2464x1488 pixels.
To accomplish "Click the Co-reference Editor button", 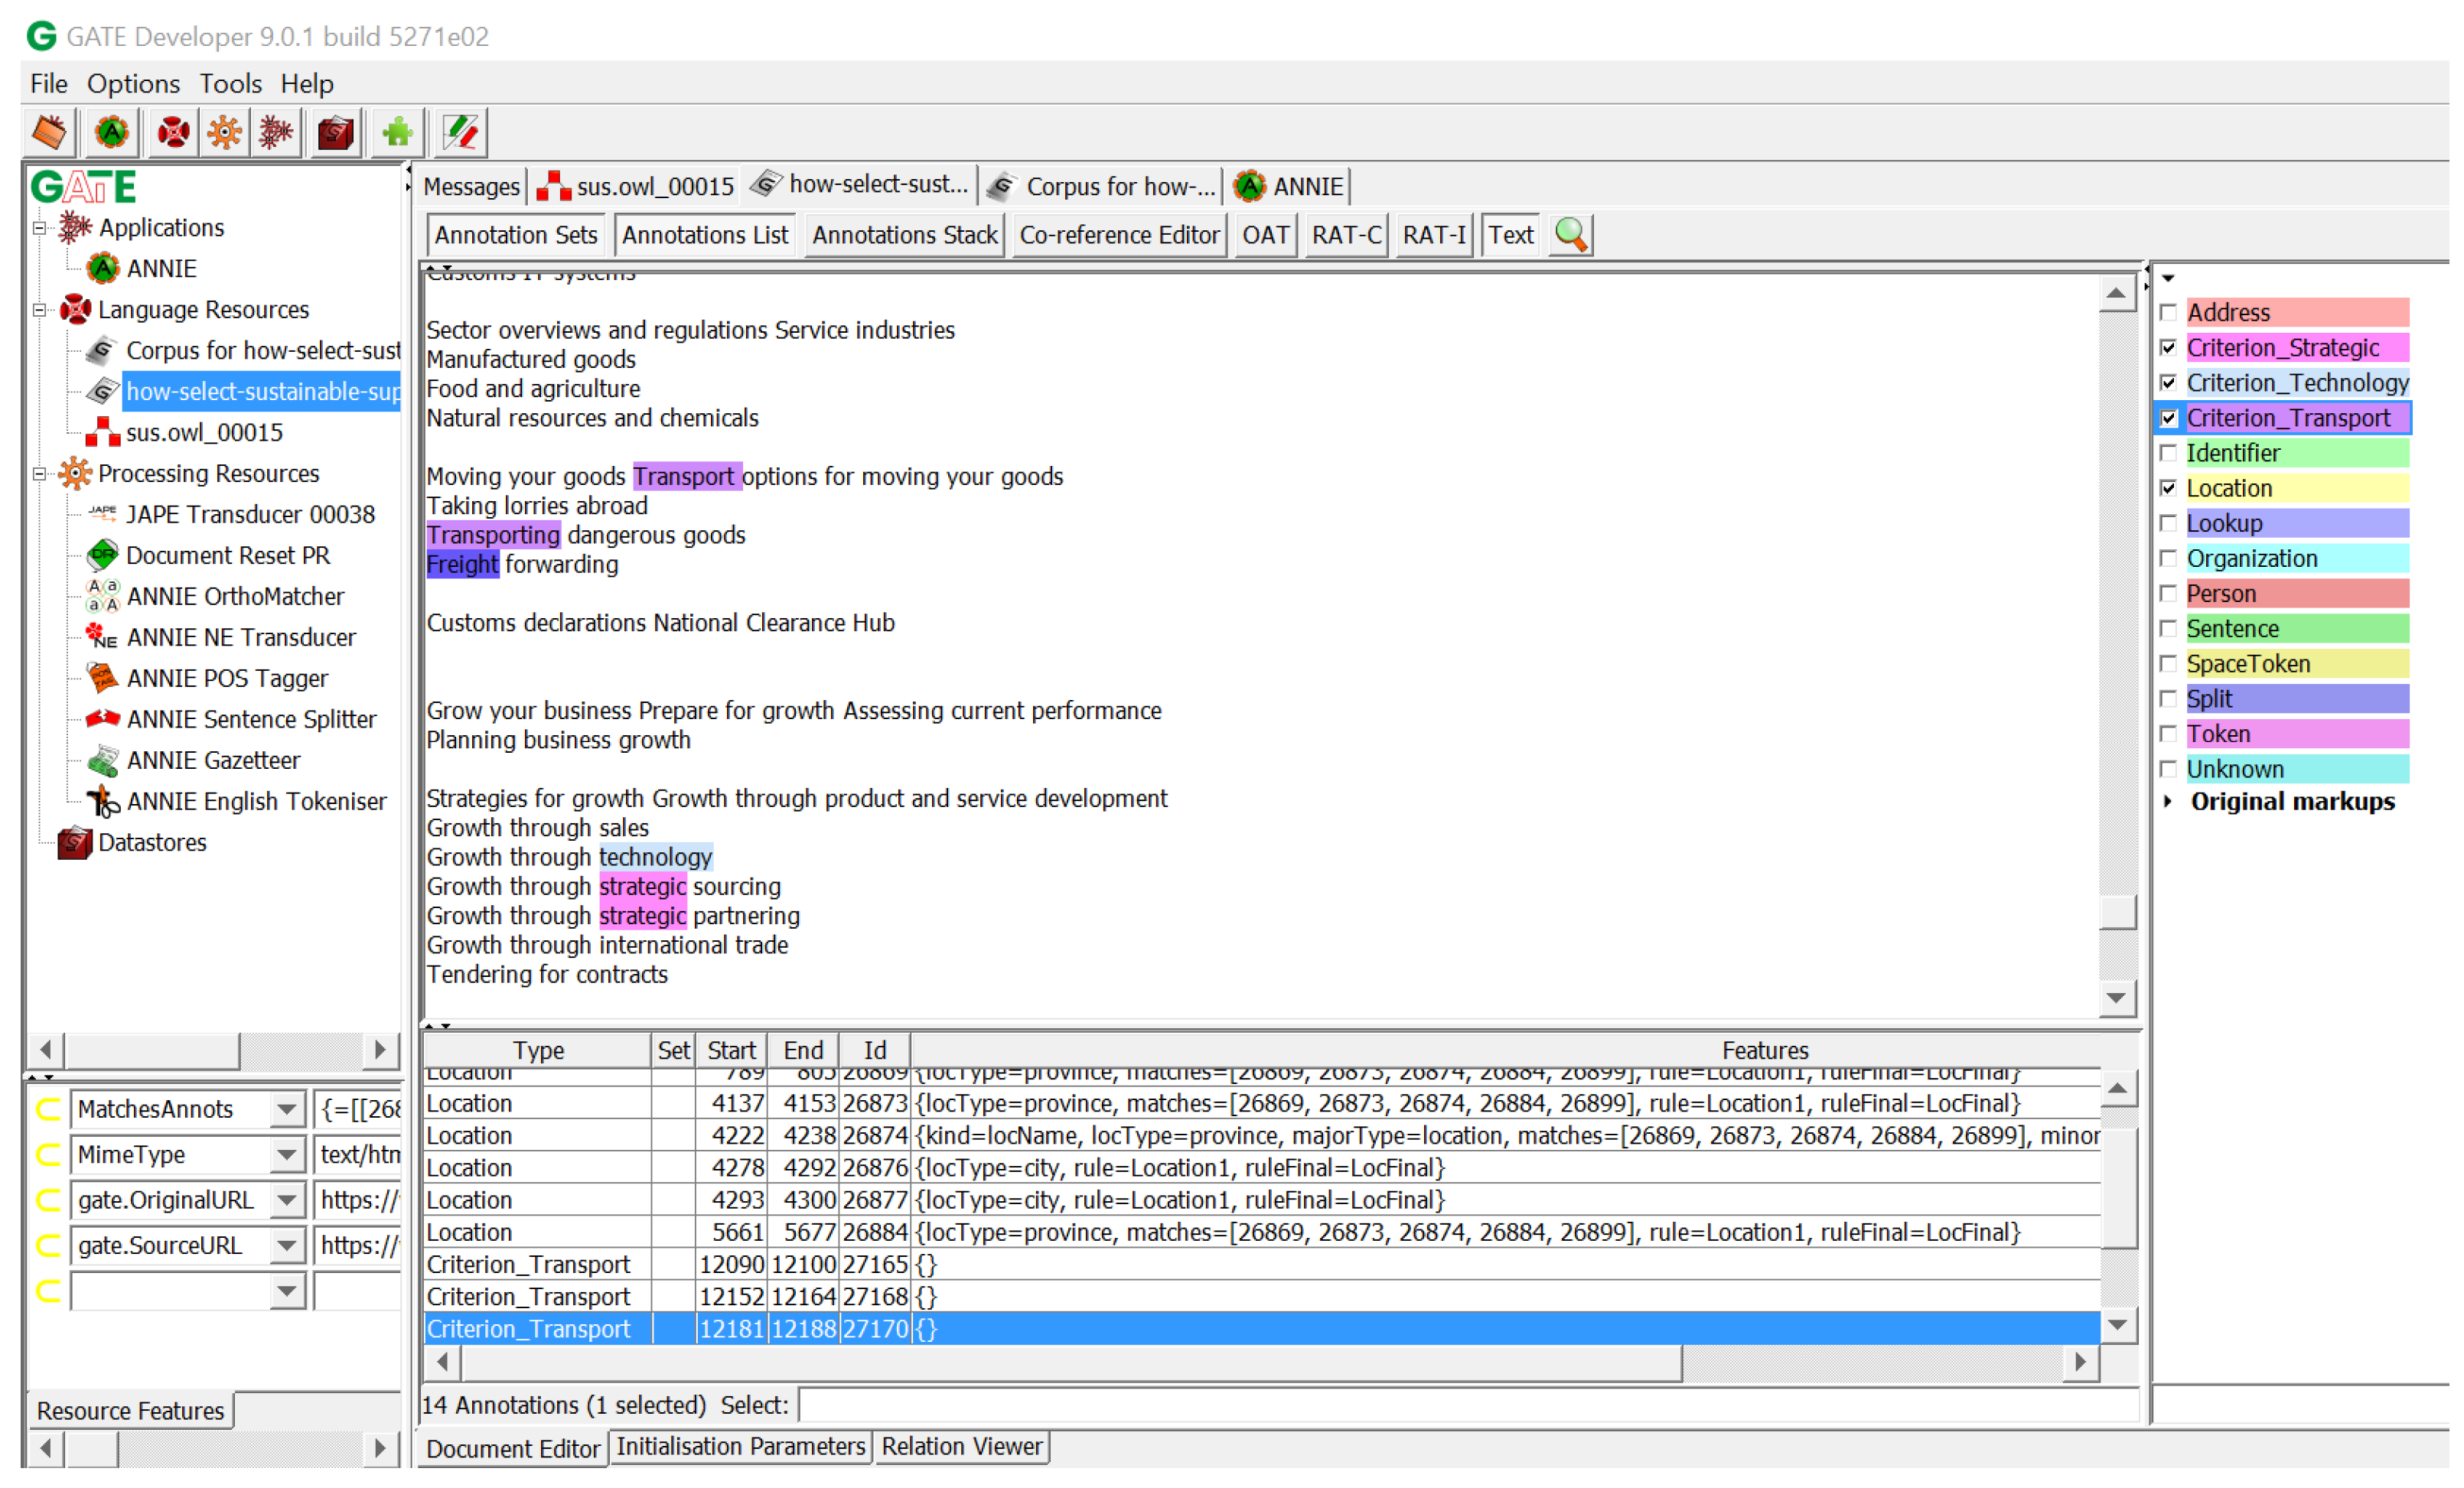I will point(1118,235).
